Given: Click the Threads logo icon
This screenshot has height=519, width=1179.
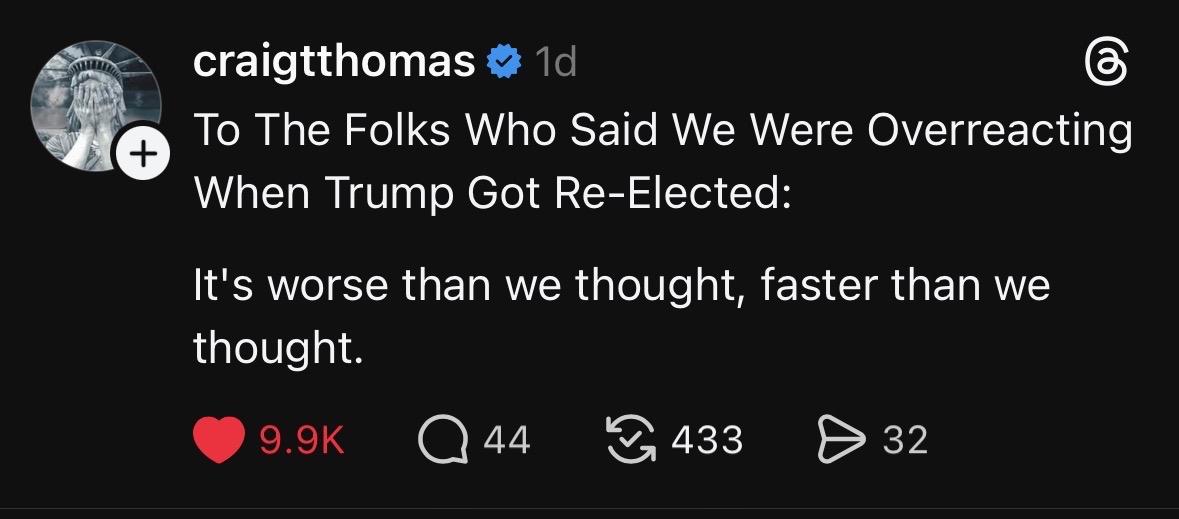Looking at the screenshot, I should (1107, 64).
